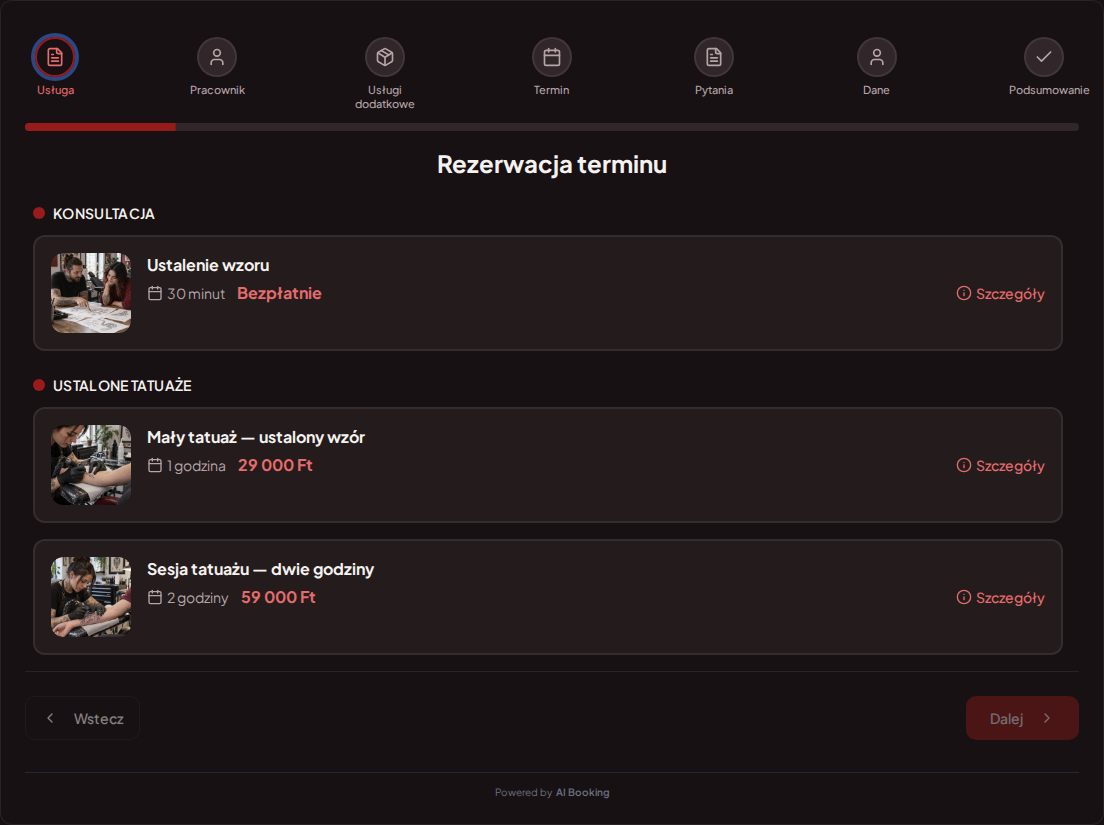This screenshot has height=825, width=1104.
Task: Choose the Ustalenie wzoru service title
Action: (208, 265)
